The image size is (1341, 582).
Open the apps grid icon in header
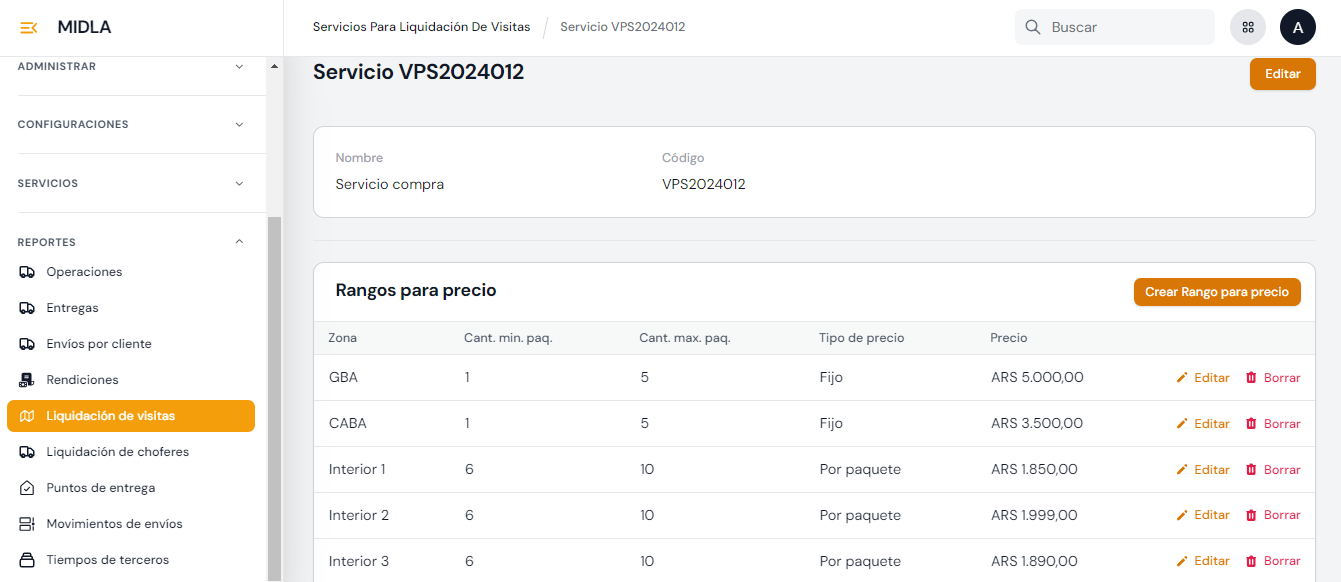point(1248,27)
